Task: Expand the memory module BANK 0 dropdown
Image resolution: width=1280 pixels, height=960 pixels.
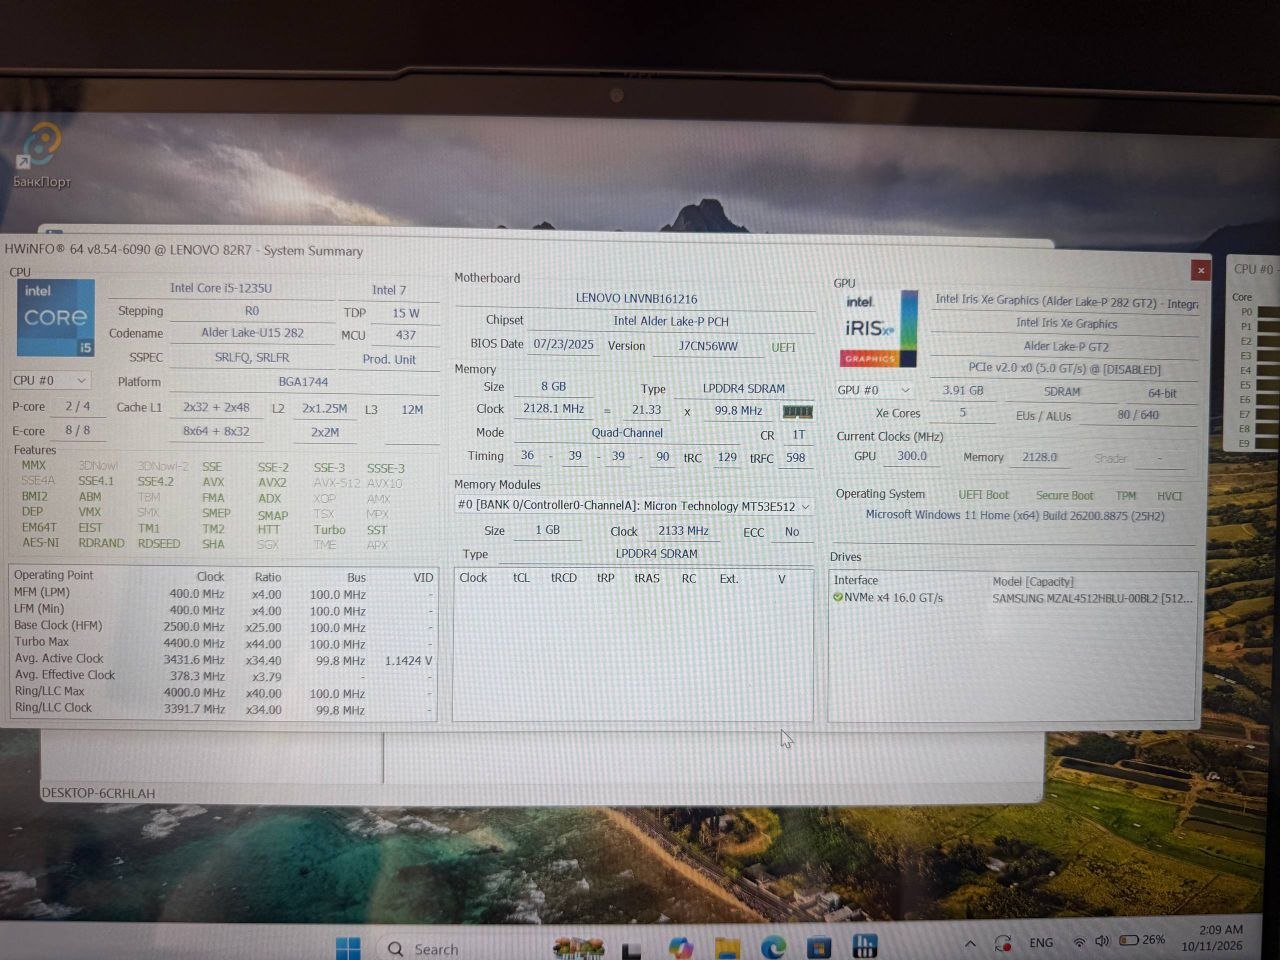Action: pyautogui.click(x=634, y=506)
